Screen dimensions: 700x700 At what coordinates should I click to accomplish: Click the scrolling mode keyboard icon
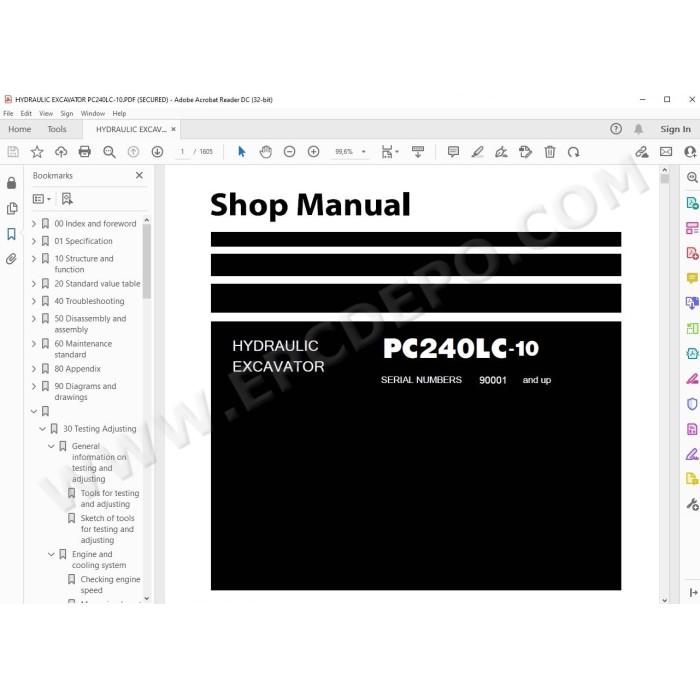point(418,152)
